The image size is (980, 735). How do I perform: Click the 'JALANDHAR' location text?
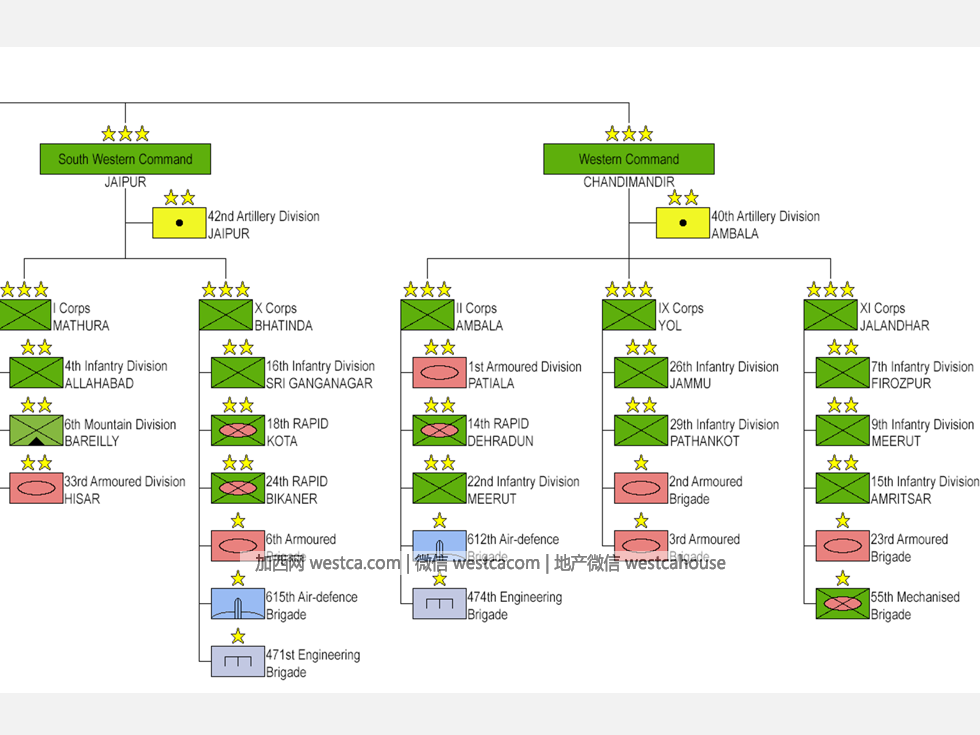click(894, 326)
